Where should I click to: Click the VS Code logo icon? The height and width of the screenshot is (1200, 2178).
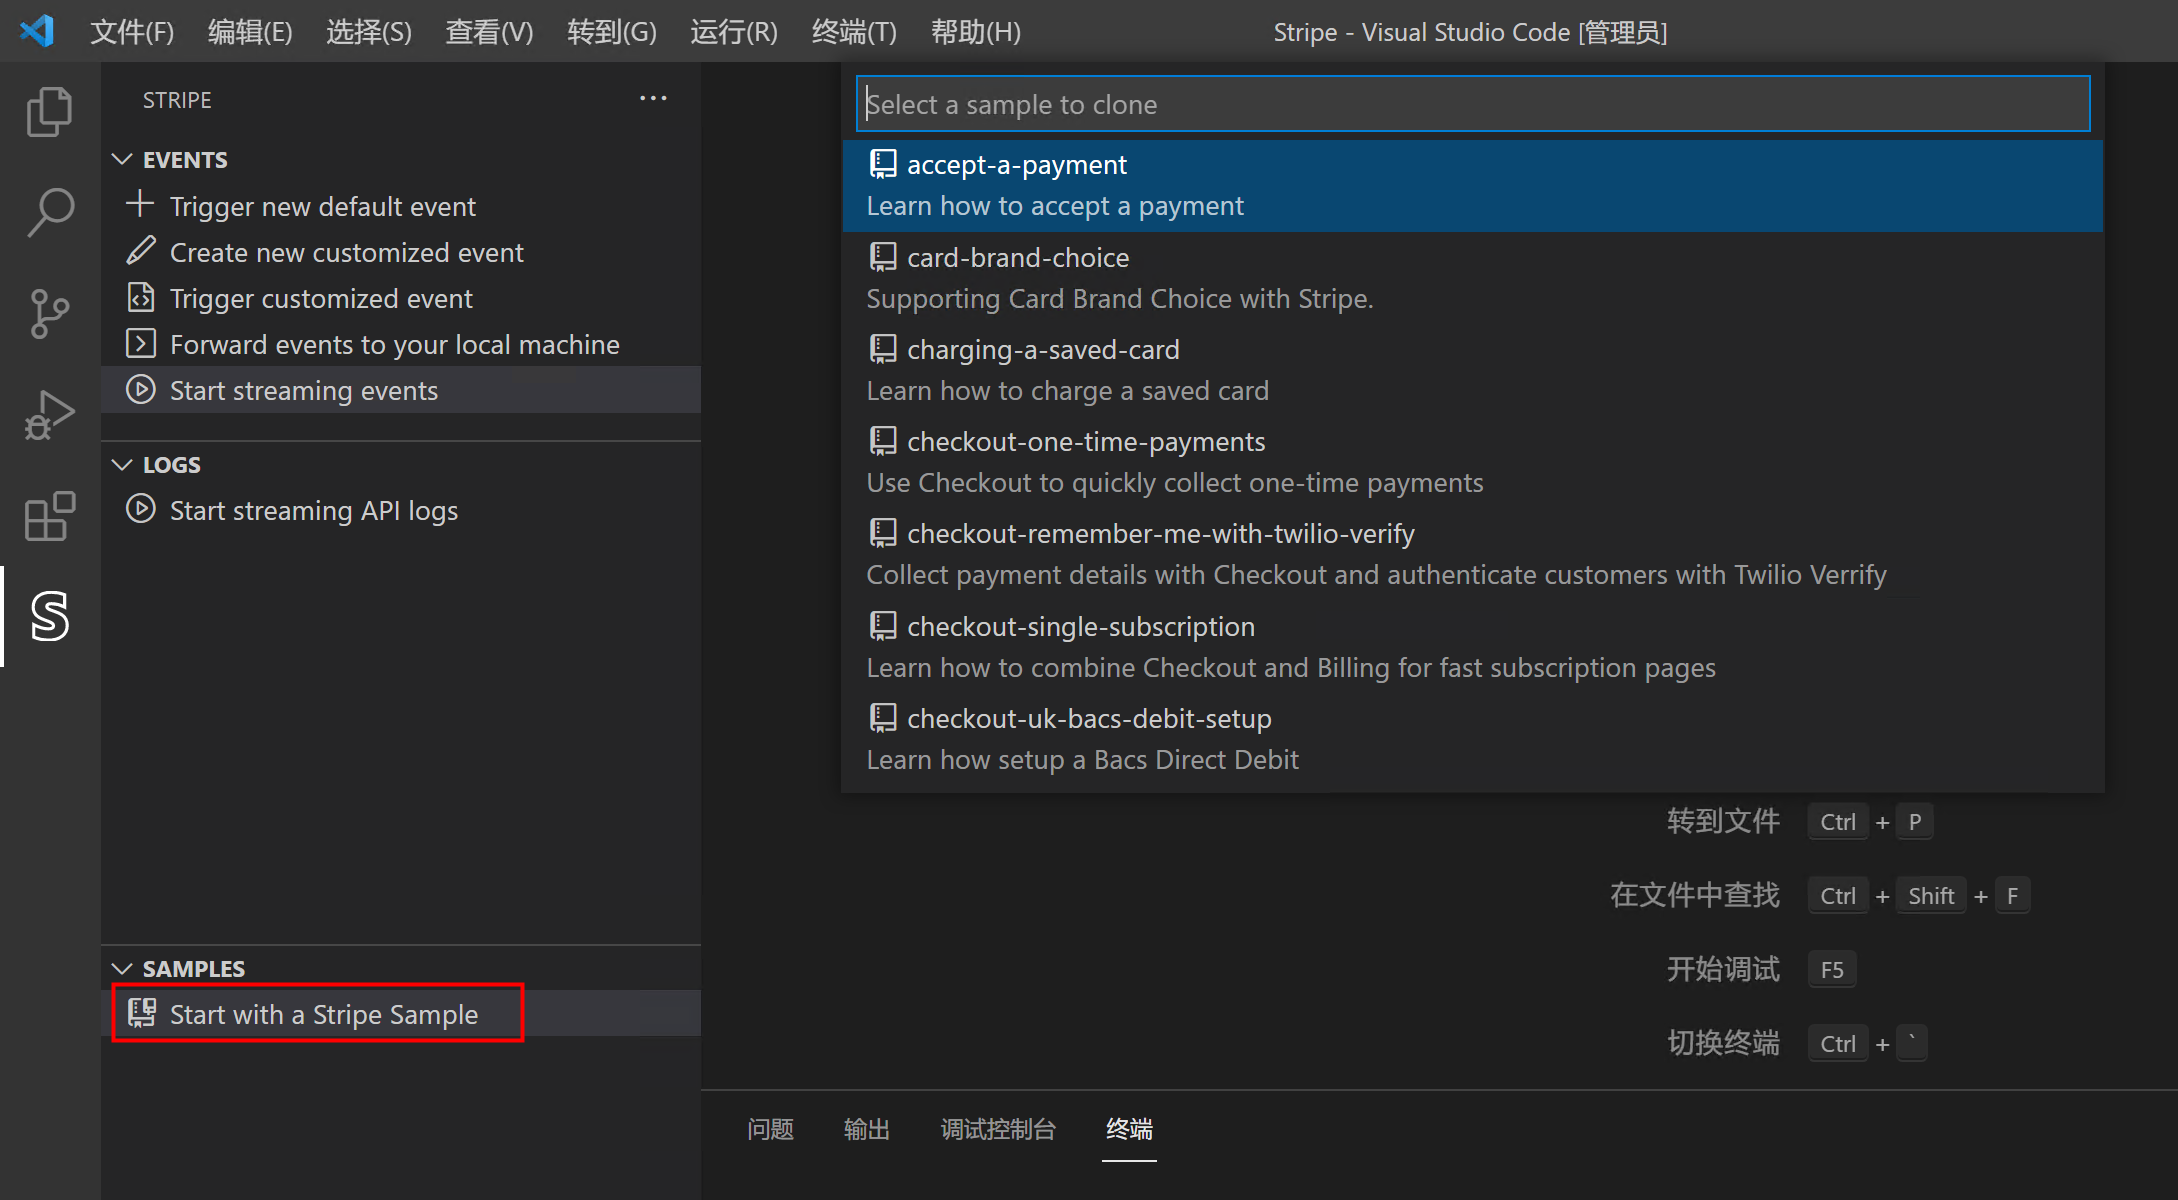37,31
